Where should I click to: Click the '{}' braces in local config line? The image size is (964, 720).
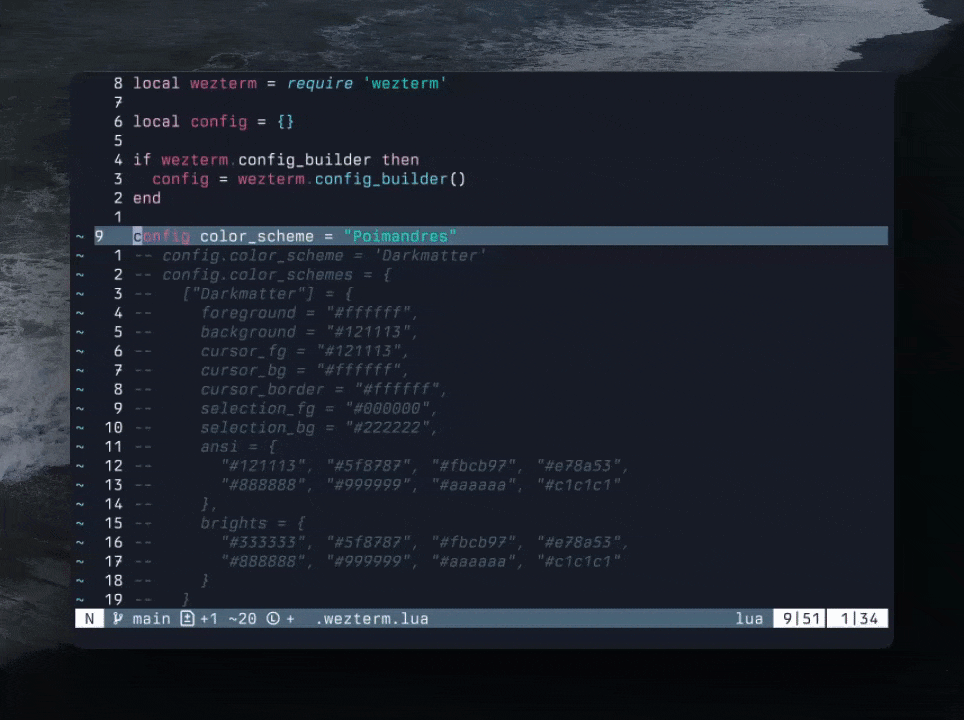286,122
